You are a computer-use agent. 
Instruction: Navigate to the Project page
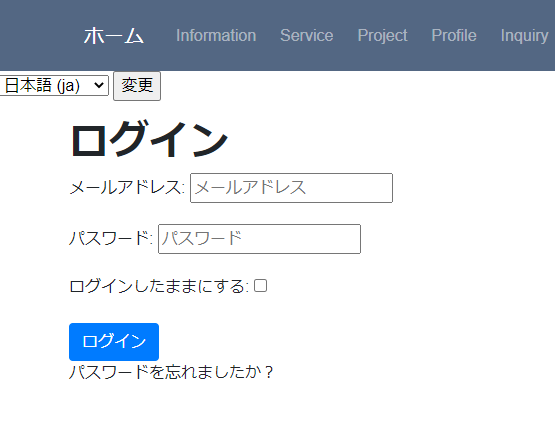point(382,35)
